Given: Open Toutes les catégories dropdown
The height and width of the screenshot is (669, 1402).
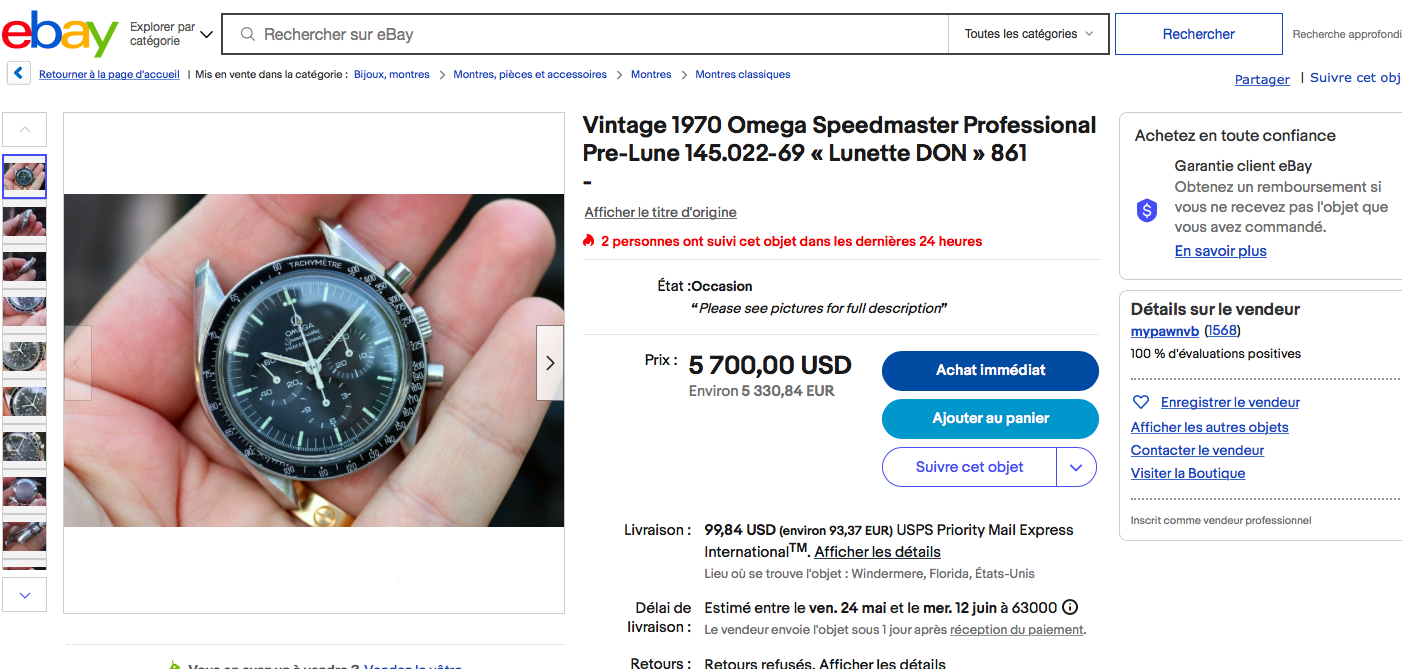Looking at the screenshot, I should [1028, 34].
